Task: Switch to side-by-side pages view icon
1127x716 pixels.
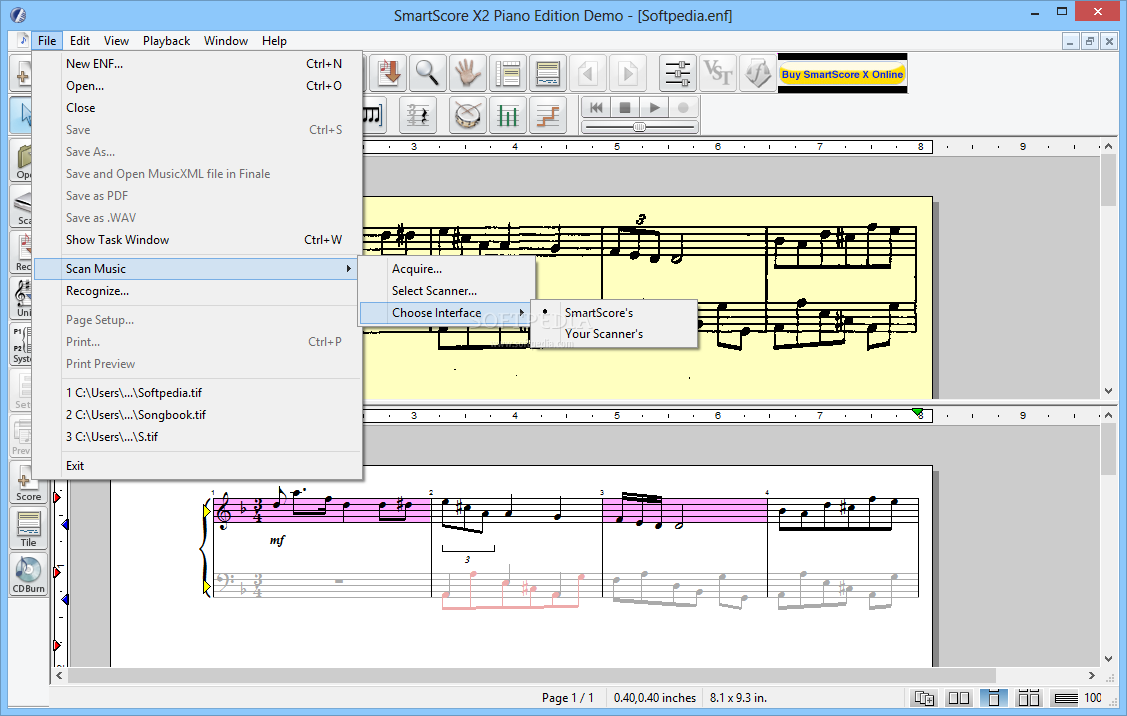Action: [x=959, y=697]
